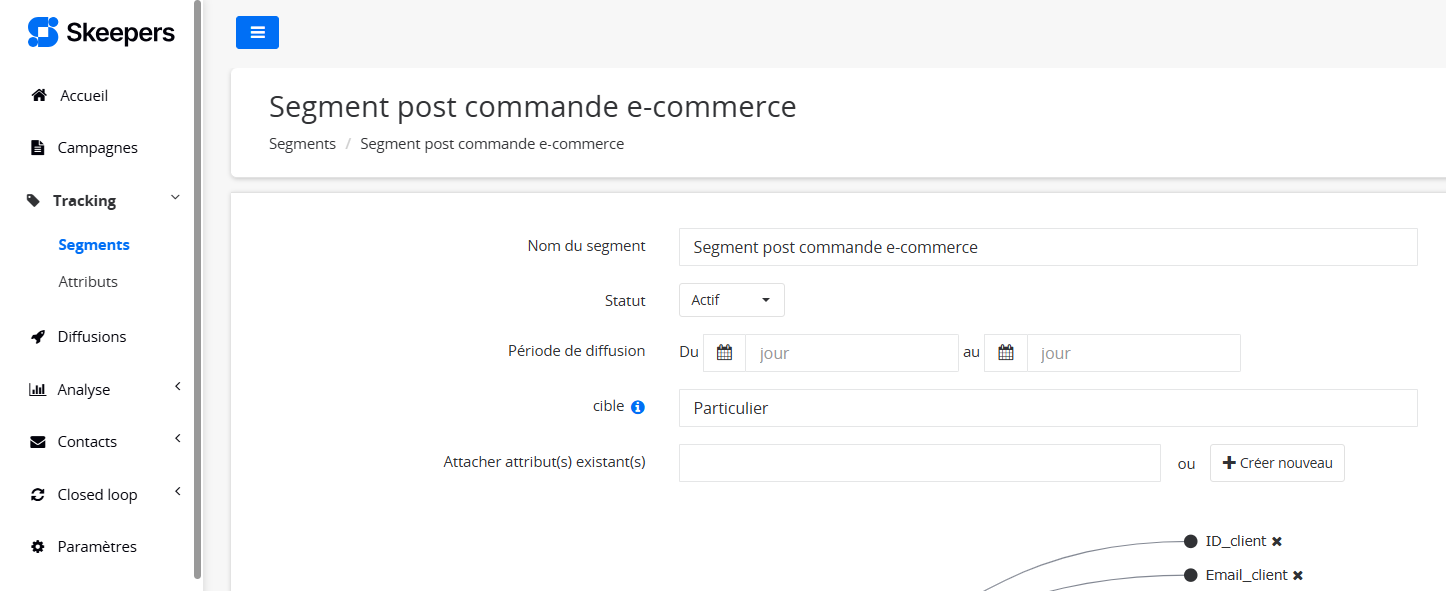
Task: Remove the Email_client attribute
Action: click(1298, 576)
